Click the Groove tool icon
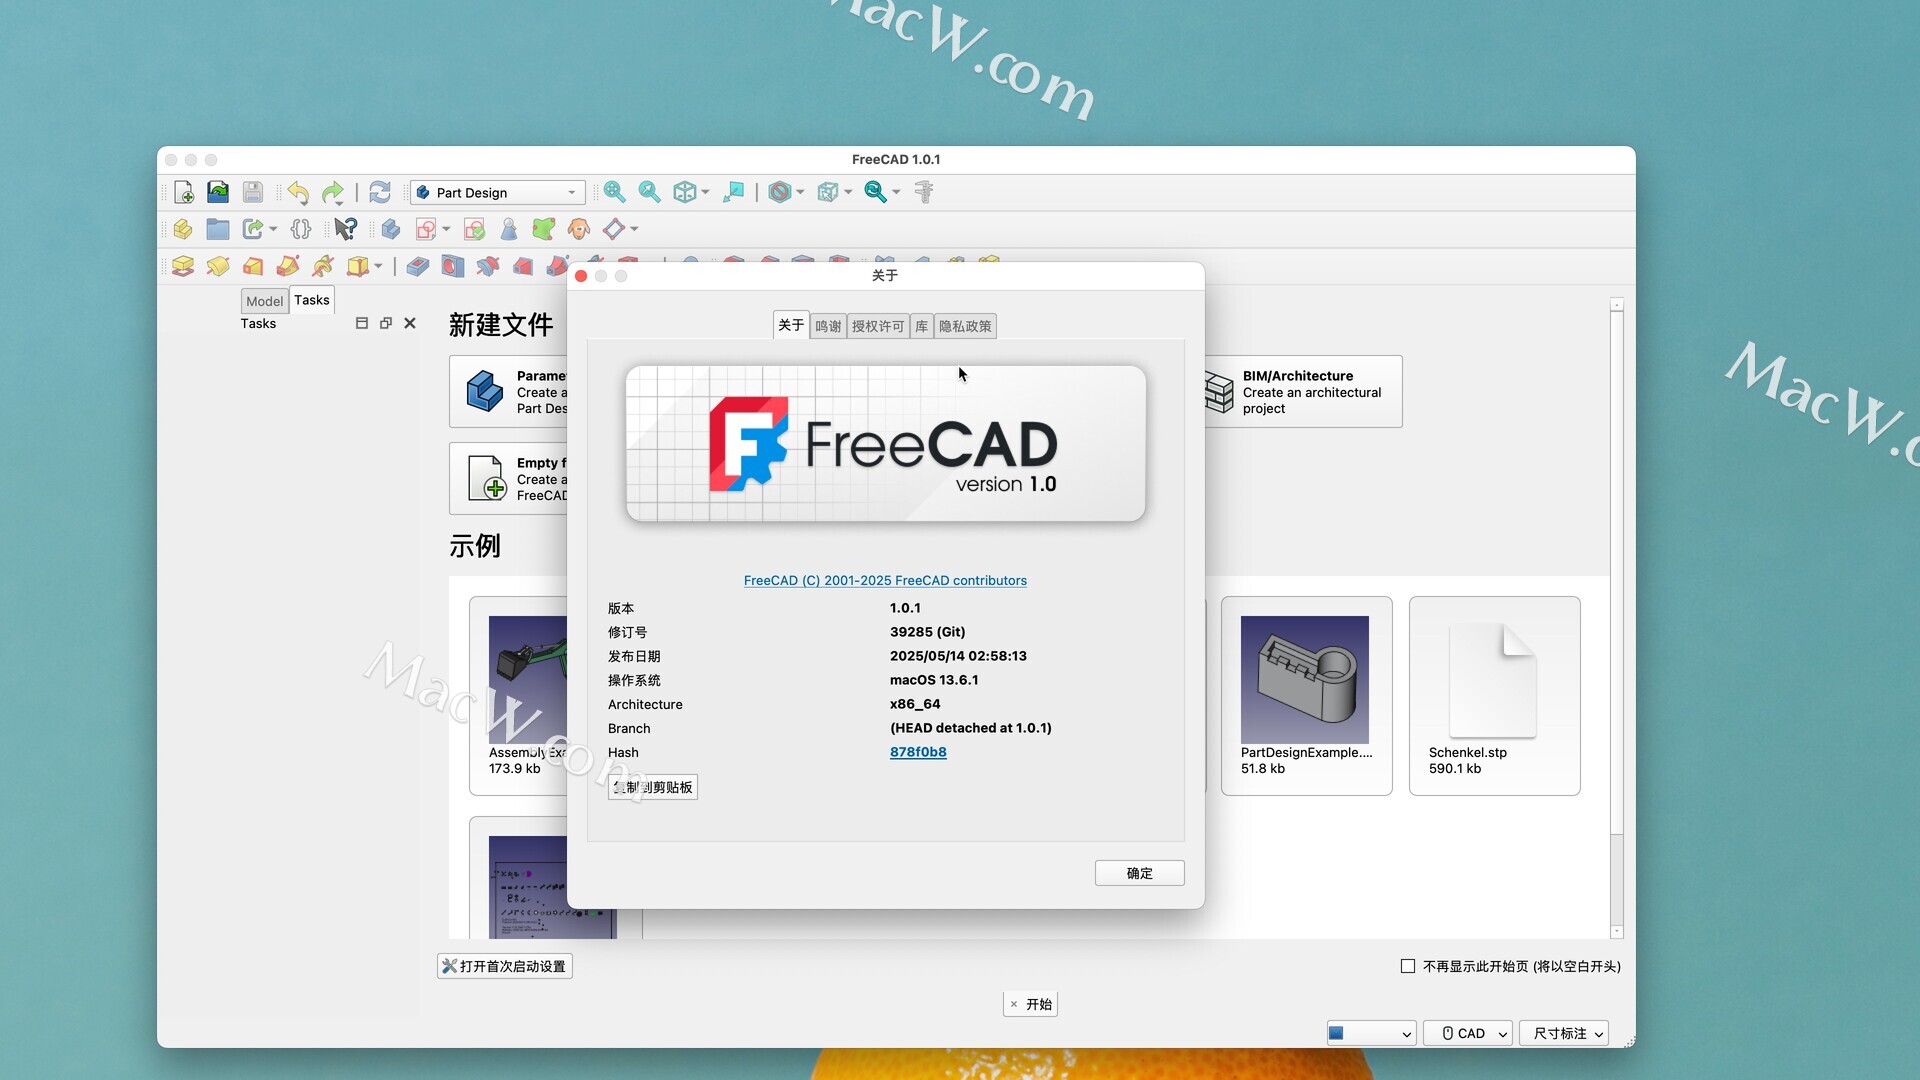Screen dimensions: 1920x1080 [x=488, y=266]
